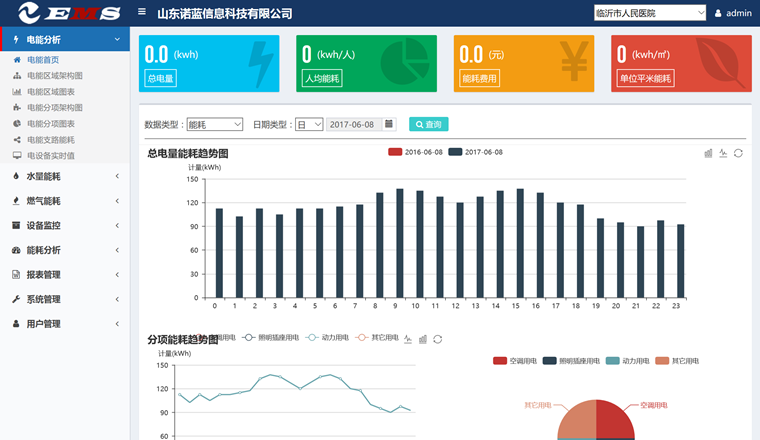Toggle the 2017-06-08 series in the legend
760x440 pixels.
coord(475,152)
